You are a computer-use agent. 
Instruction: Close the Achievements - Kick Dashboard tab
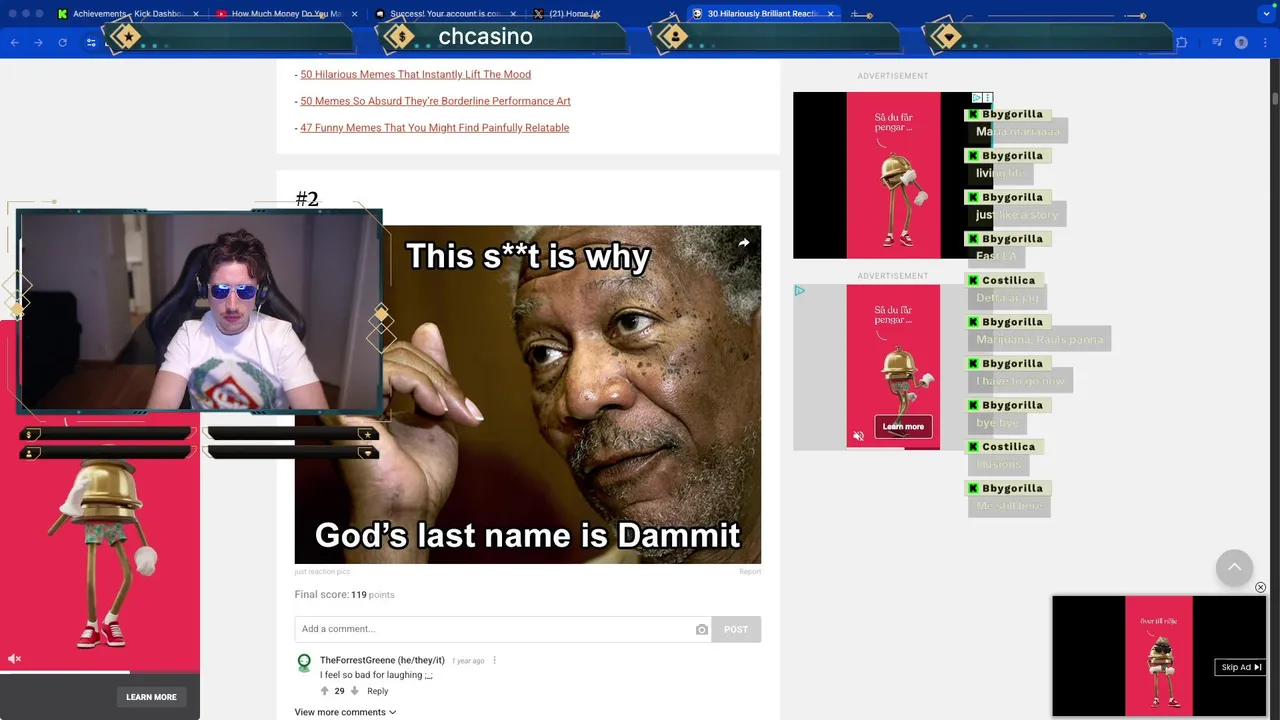195,14
